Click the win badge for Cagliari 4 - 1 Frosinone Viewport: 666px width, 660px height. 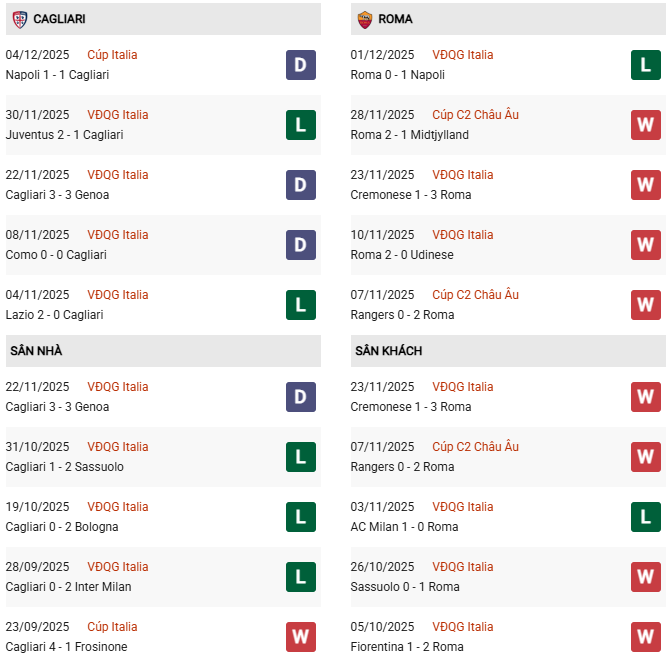[300, 637]
